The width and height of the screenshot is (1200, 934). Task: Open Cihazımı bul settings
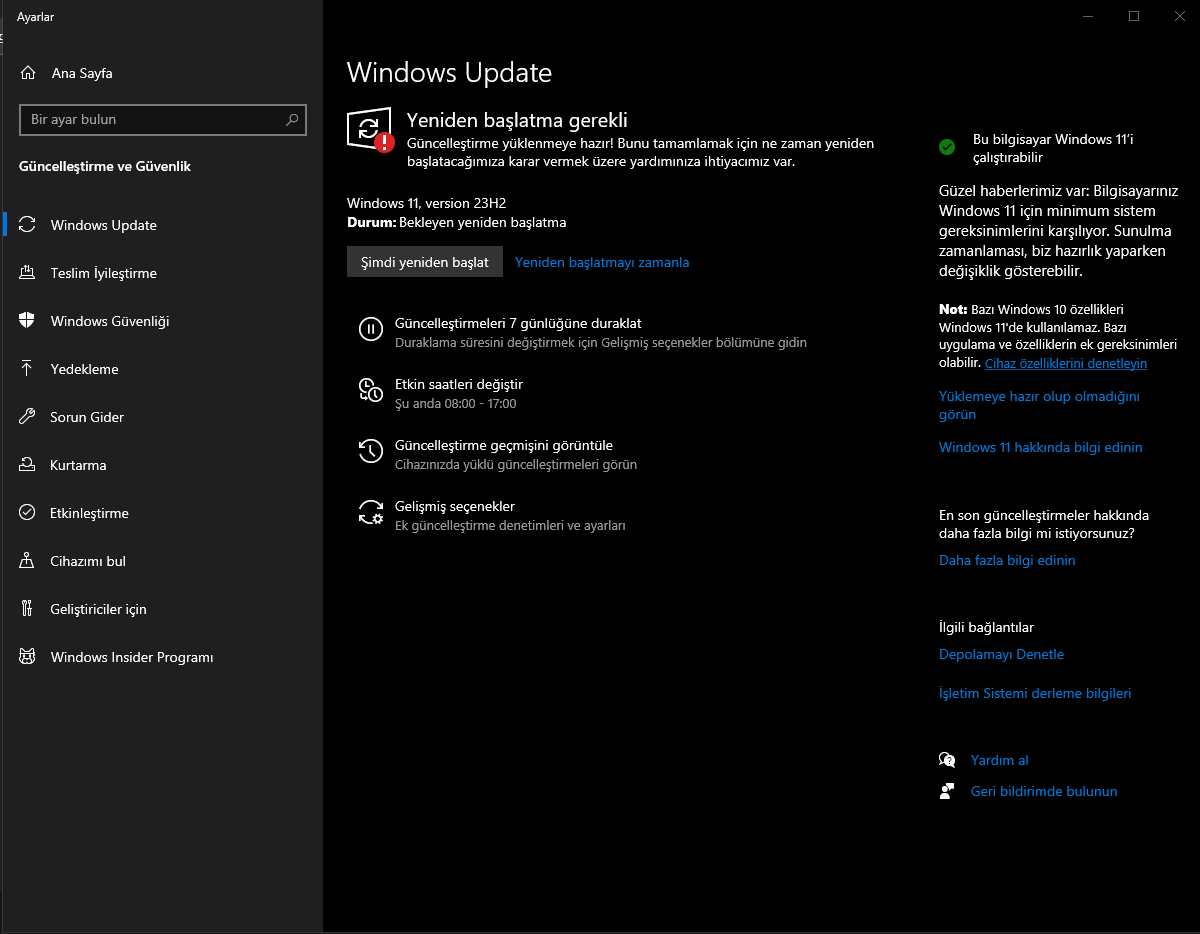162,561
